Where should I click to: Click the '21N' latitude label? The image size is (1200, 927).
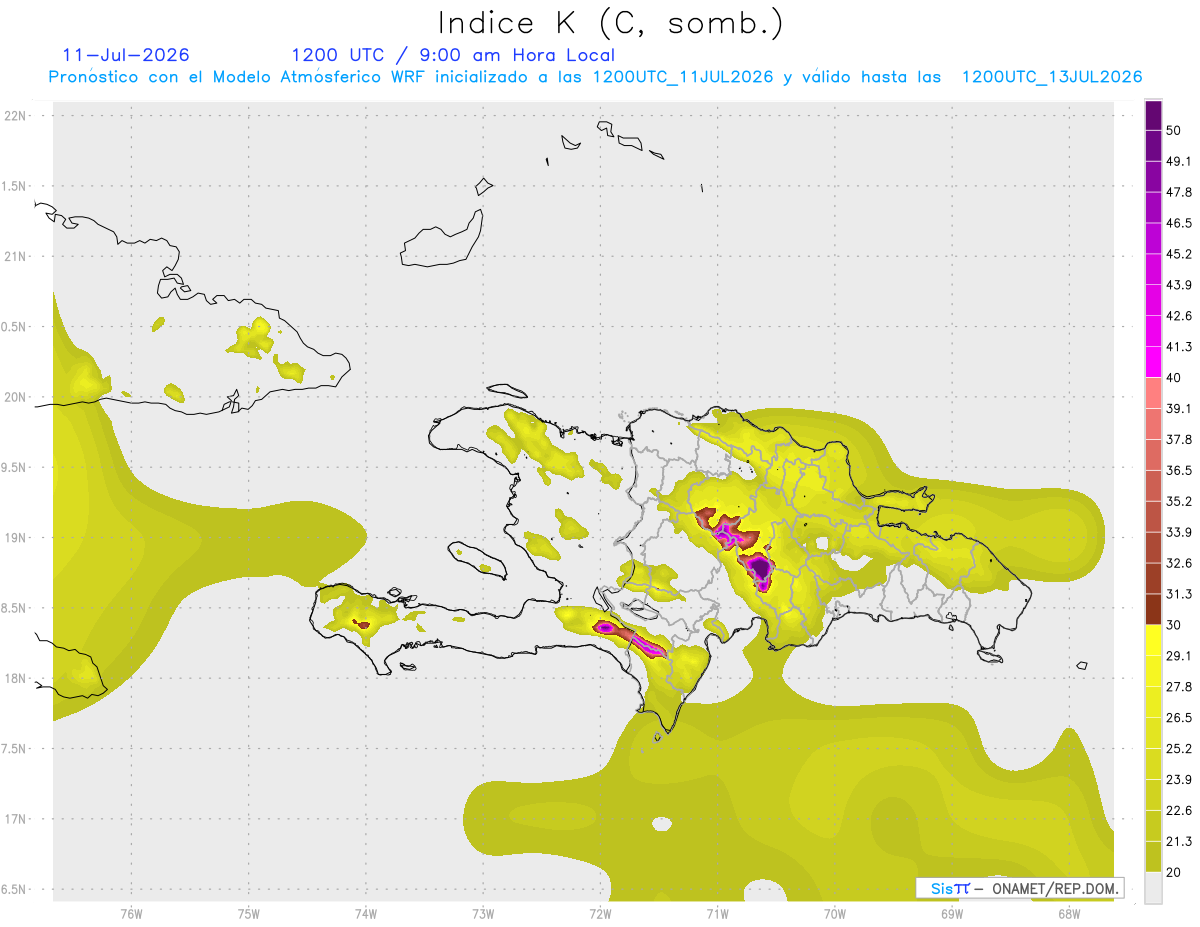pos(15,256)
